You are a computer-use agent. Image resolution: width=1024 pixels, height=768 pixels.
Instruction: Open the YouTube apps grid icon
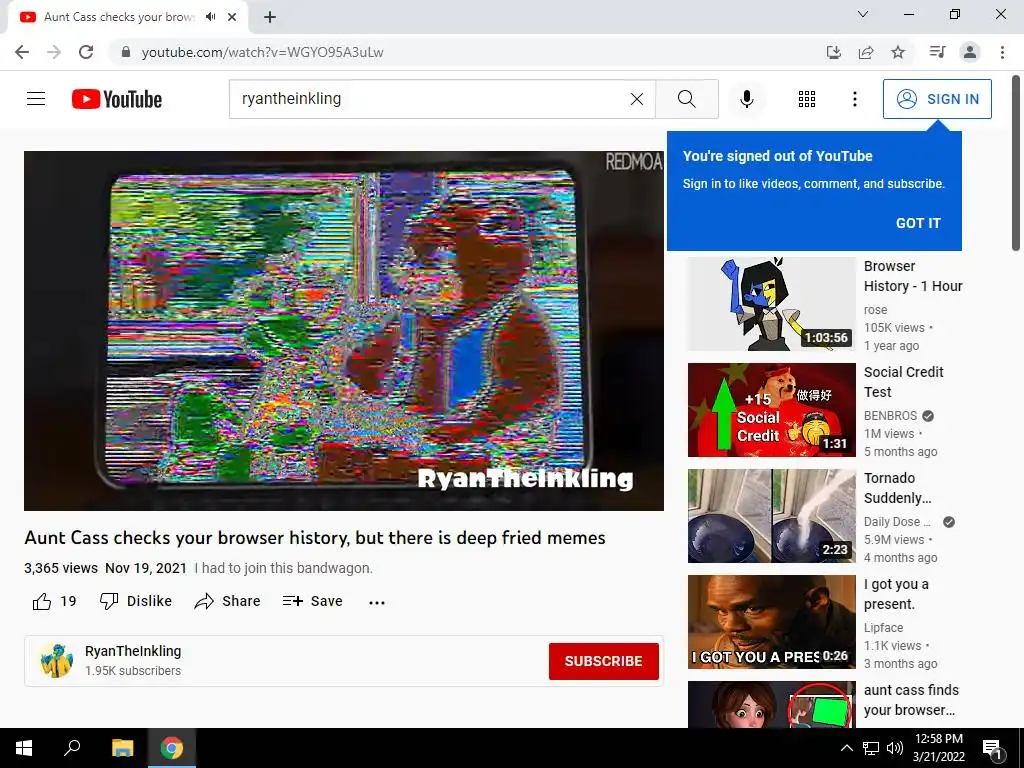807,99
